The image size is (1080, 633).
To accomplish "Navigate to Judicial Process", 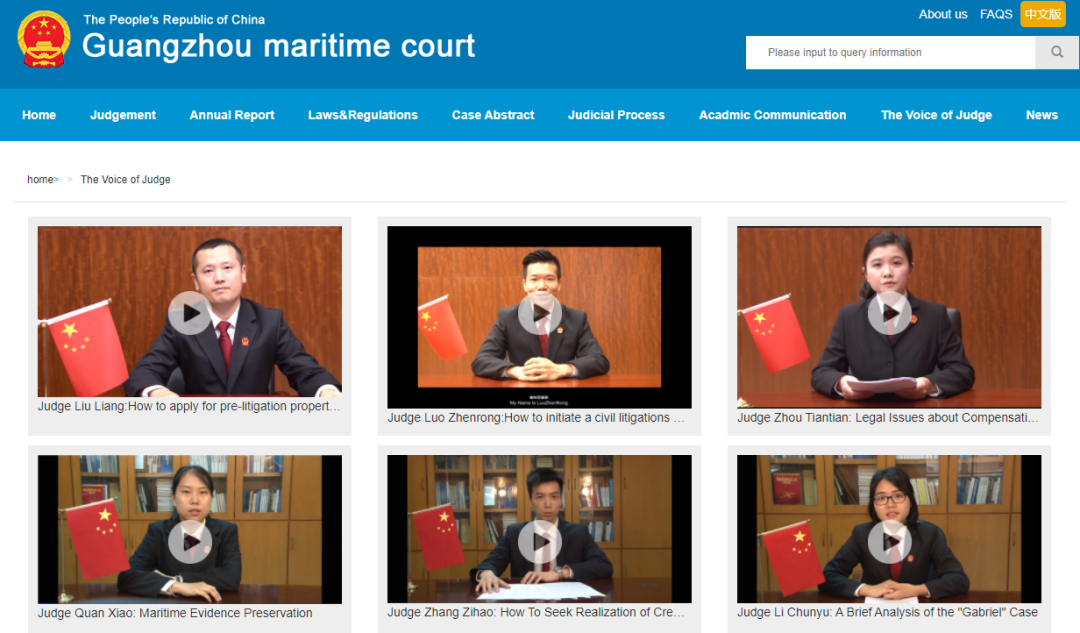I will tap(616, 115).
